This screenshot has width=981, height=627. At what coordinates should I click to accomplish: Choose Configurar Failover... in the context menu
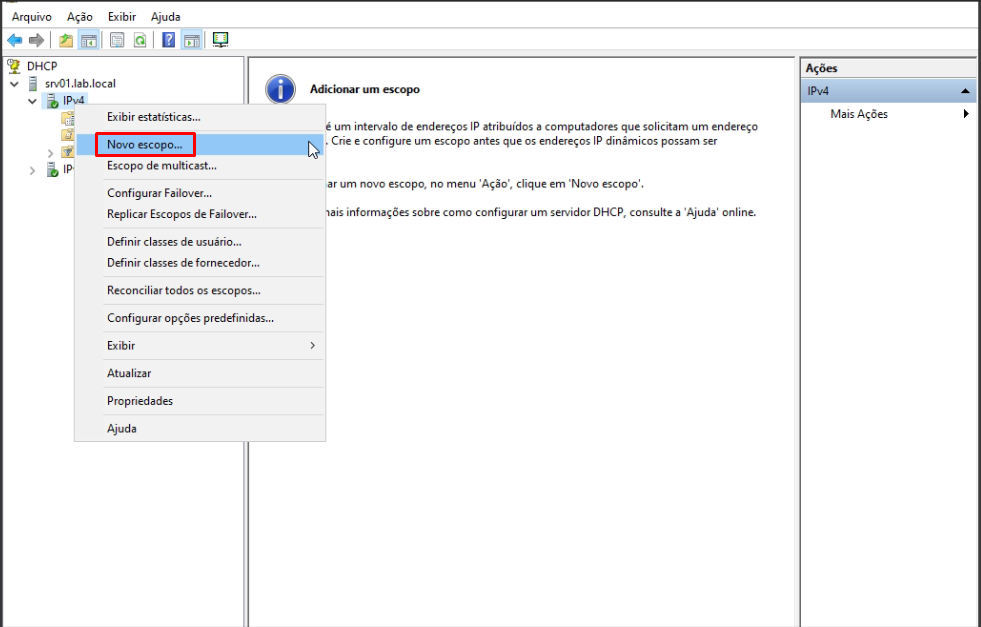(159, 193)
